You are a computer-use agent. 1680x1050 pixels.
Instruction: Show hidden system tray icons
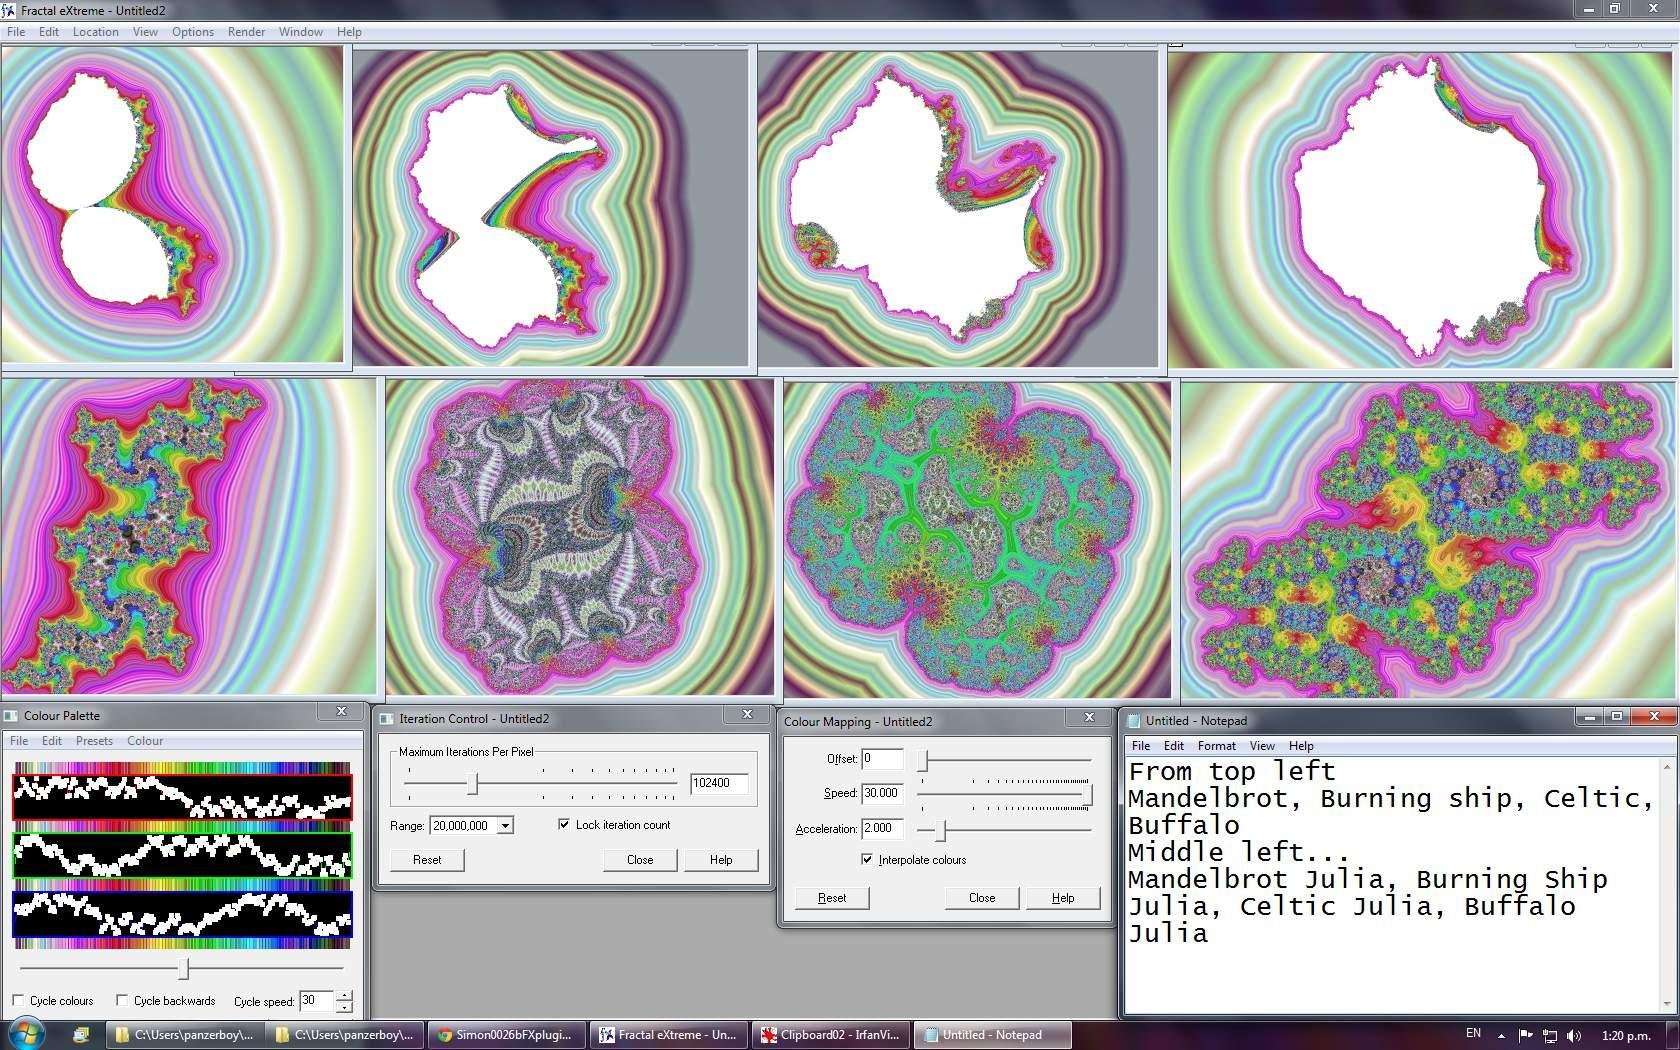[x=1501, y=1035]
